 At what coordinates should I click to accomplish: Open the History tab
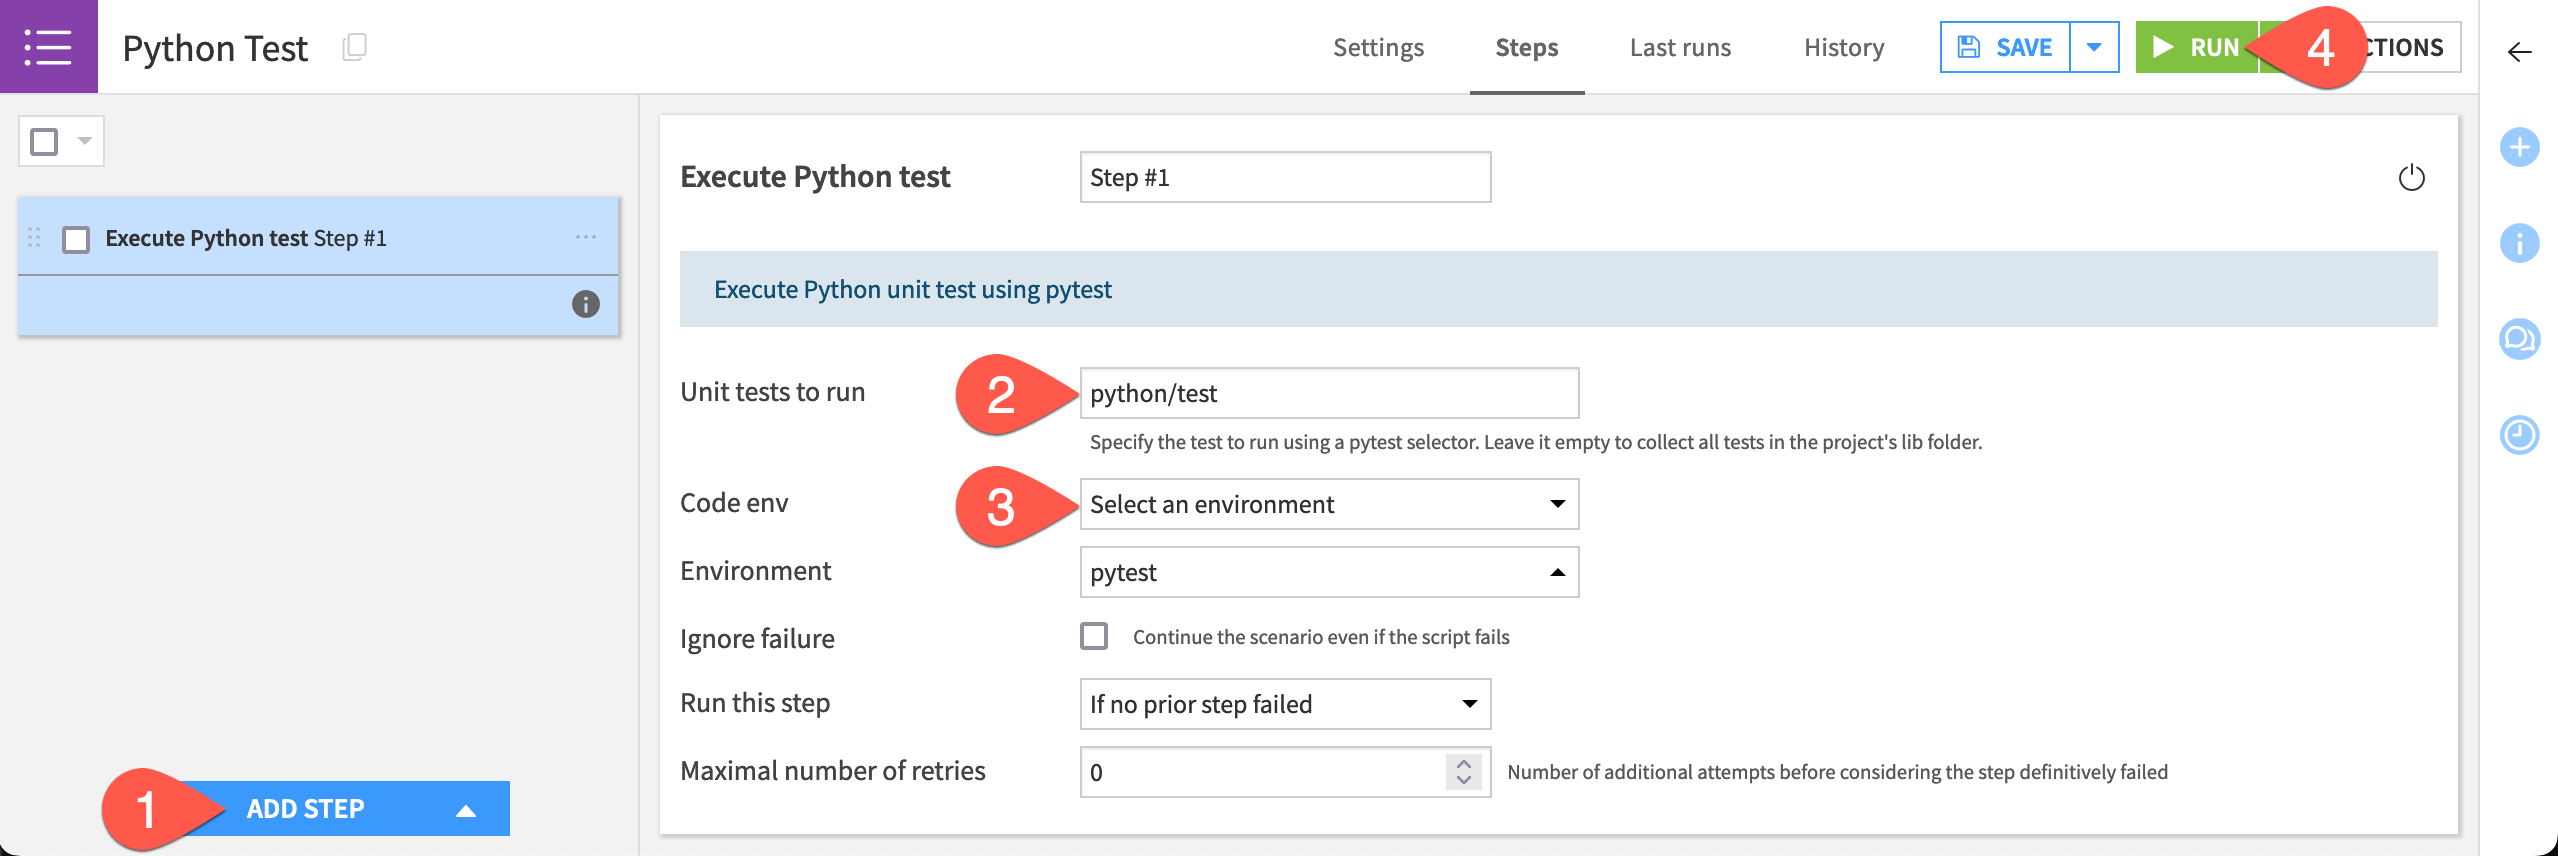1844,47
